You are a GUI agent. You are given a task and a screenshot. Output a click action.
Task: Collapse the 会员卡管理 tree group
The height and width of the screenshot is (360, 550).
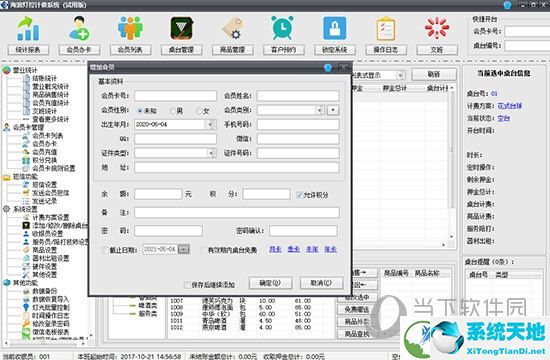point(28,127)
